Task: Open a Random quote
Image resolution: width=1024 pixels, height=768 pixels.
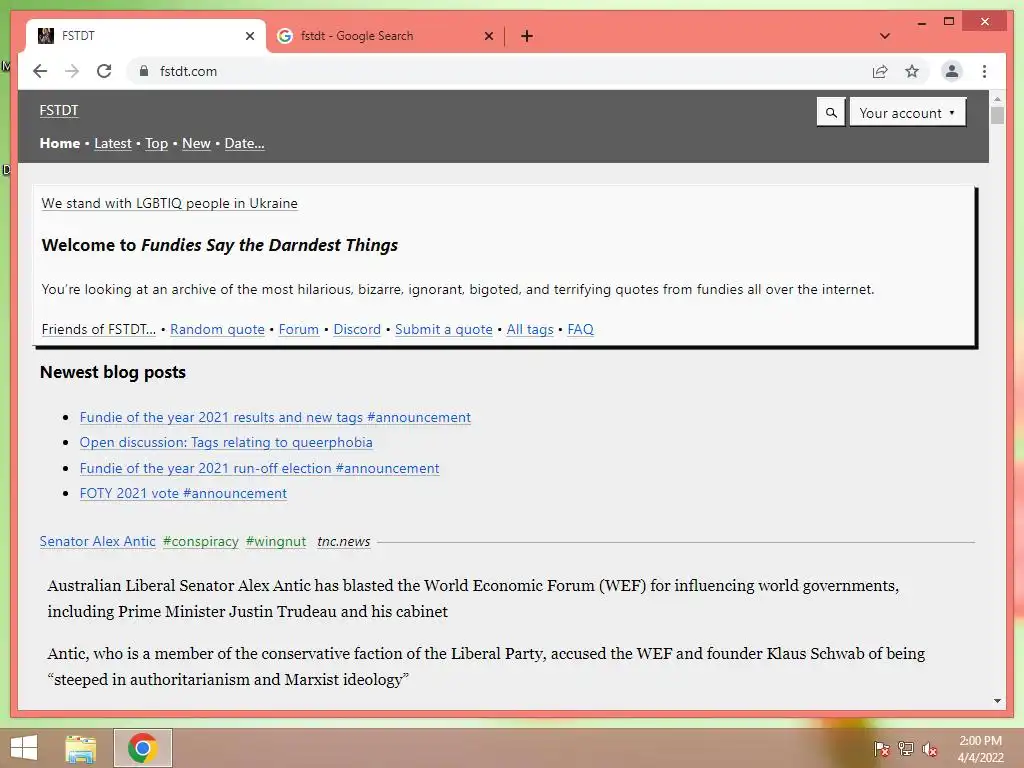Action: tap(217, 329)
